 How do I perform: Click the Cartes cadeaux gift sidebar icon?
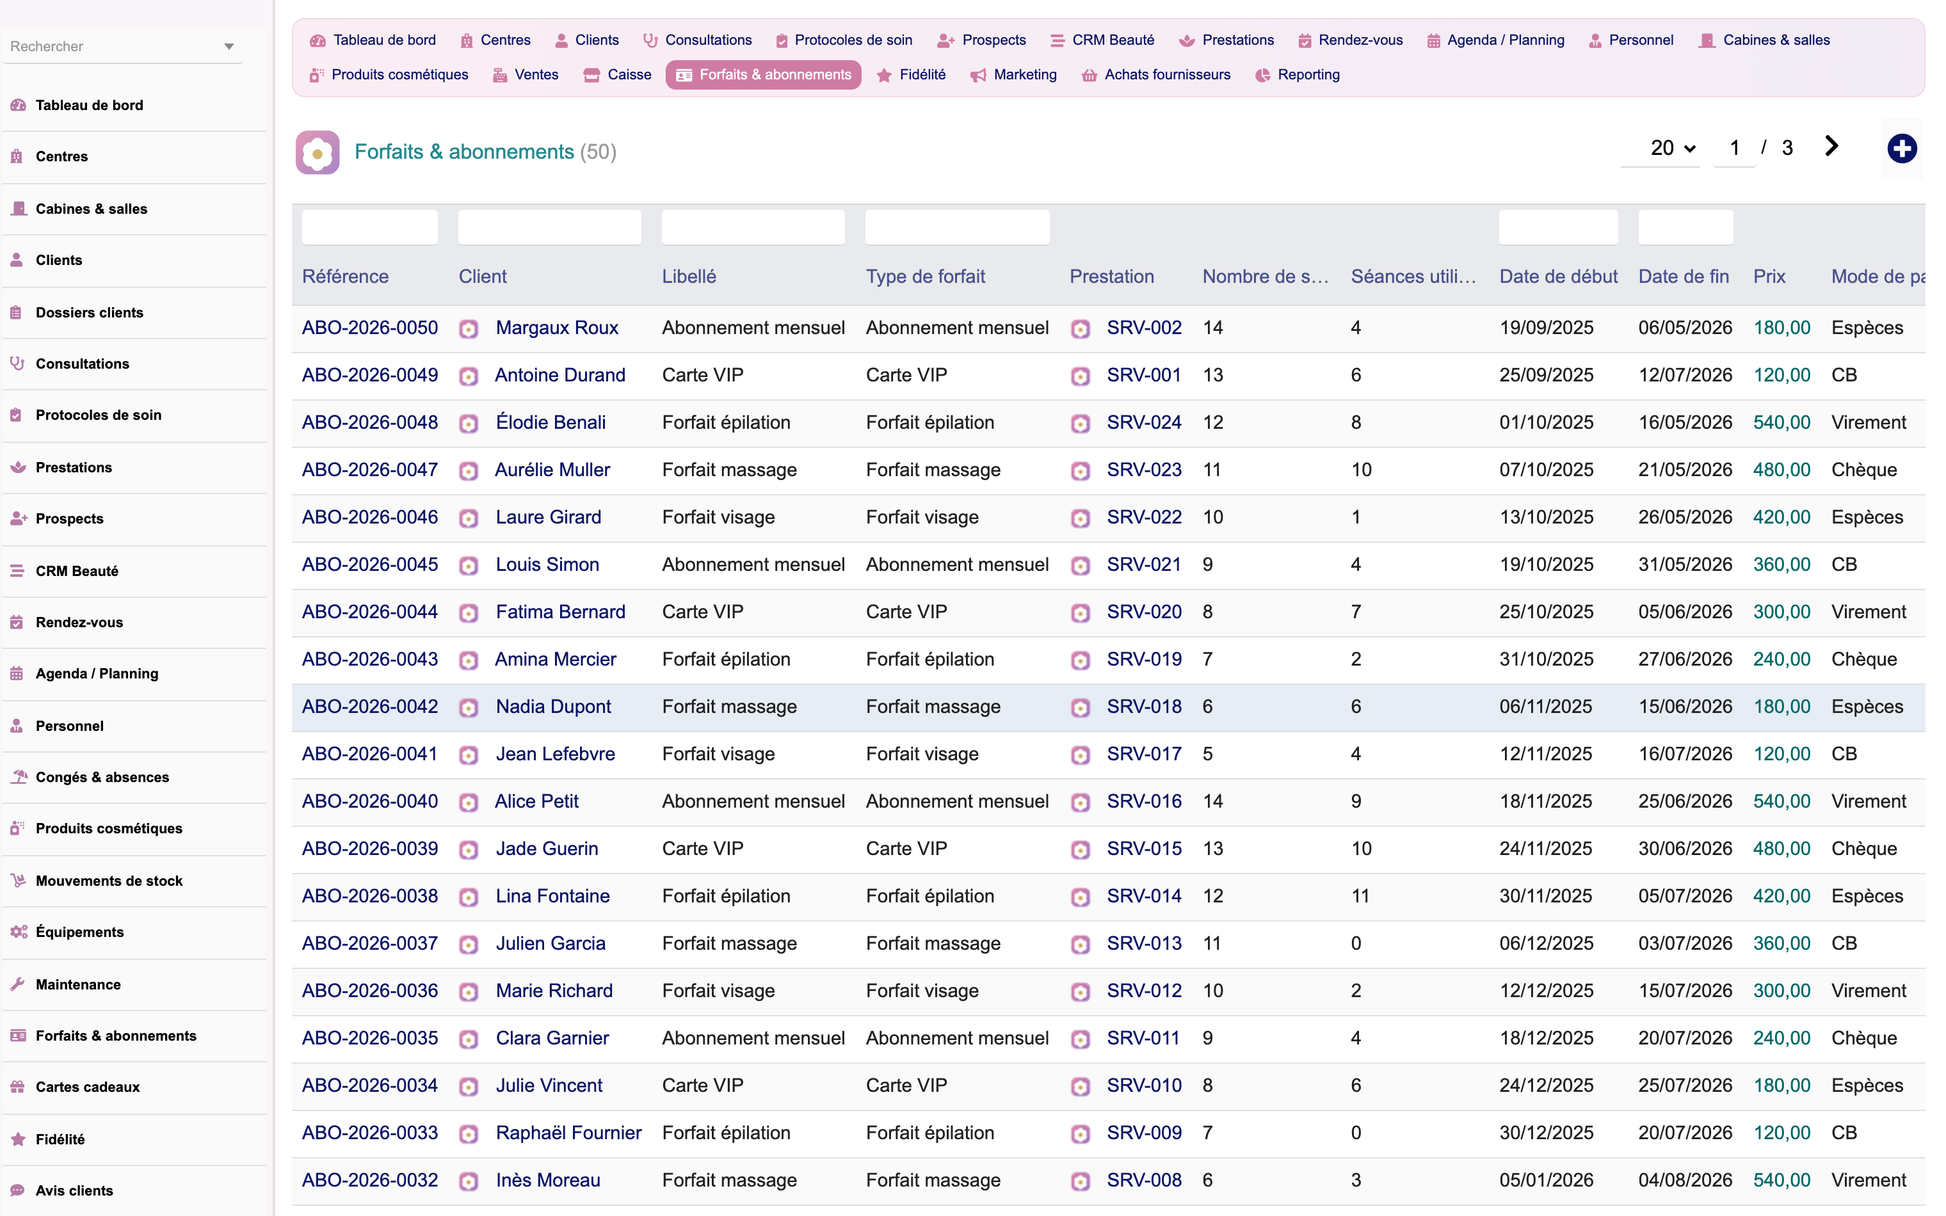click(18, 1087)
